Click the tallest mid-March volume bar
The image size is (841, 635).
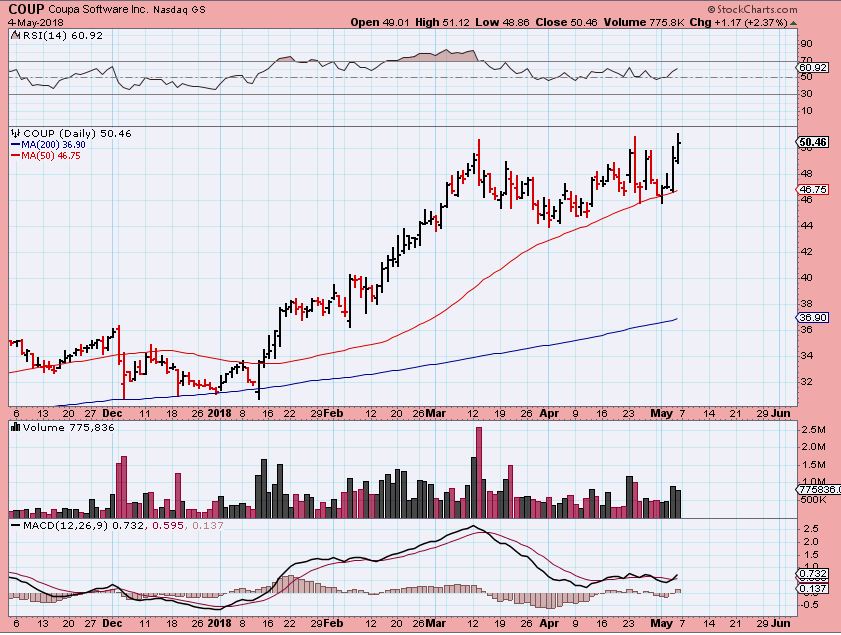[x=479, y=472]
